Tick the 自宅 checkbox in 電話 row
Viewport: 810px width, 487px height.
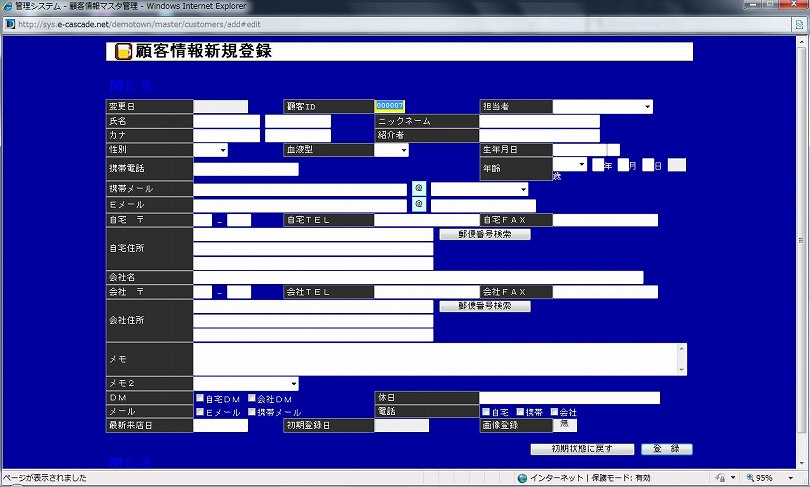pyautogui.click(x=486, y=412)
